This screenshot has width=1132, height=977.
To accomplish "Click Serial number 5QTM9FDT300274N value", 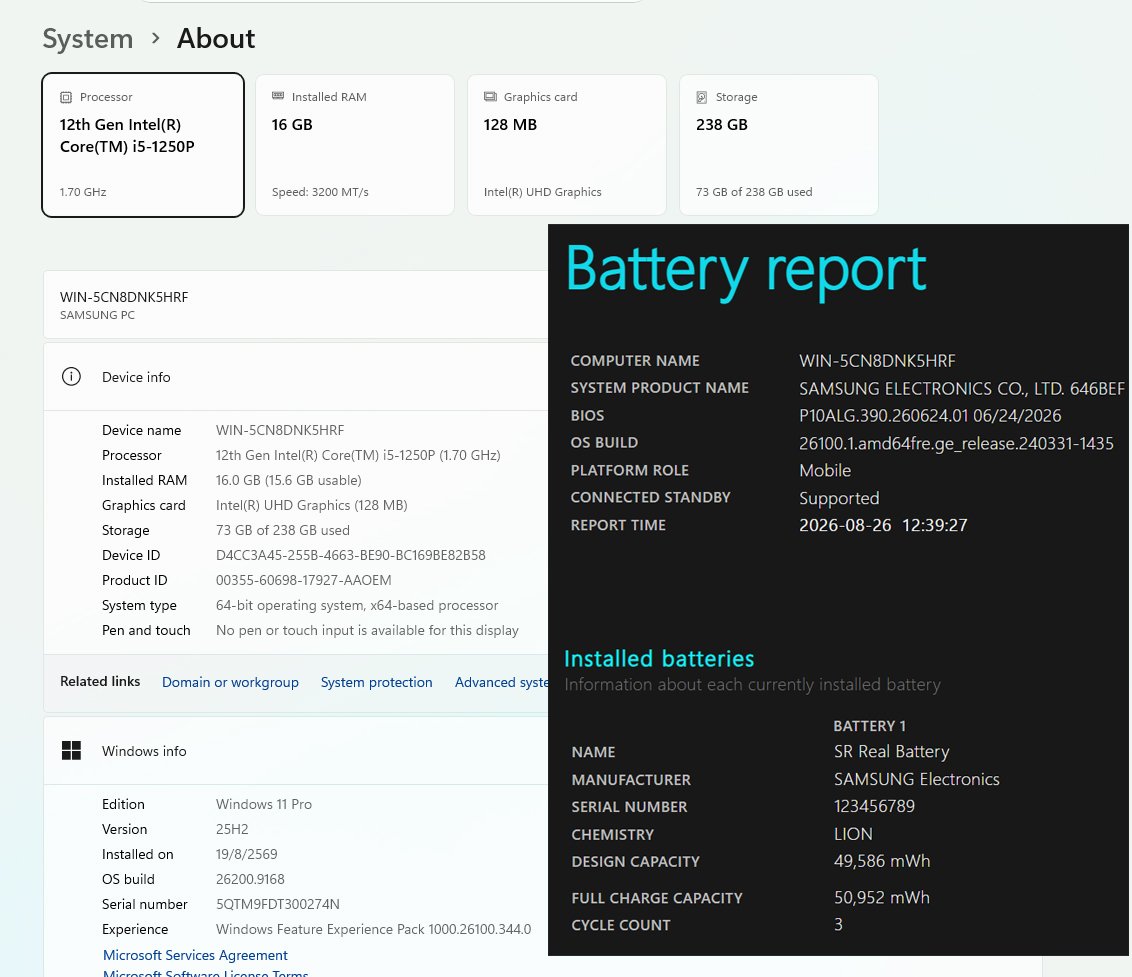I will tap(277, 904).
